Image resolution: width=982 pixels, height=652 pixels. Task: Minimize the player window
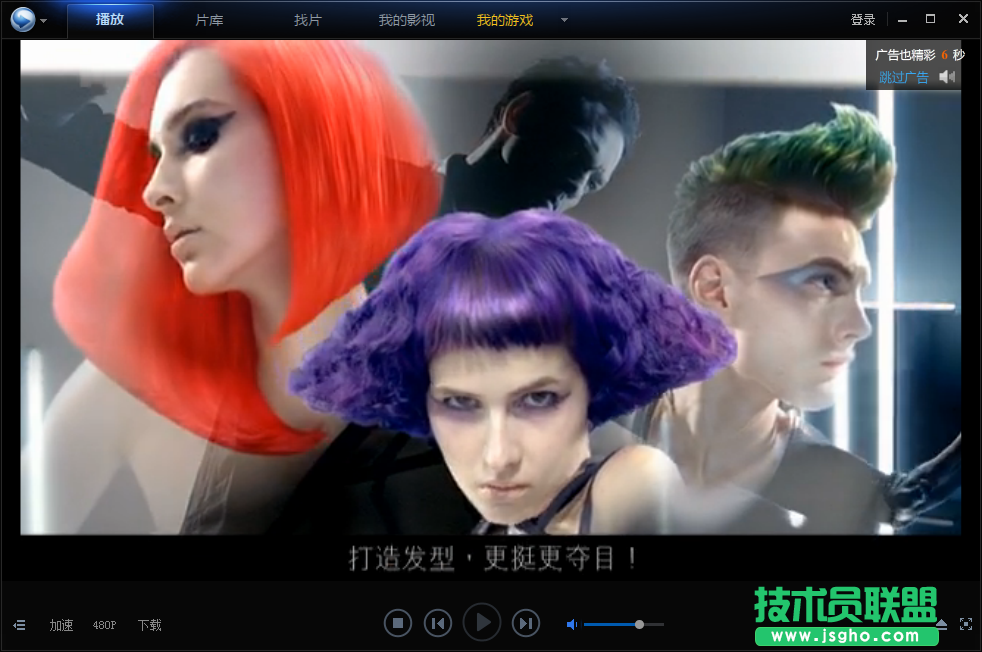point(902,20)
